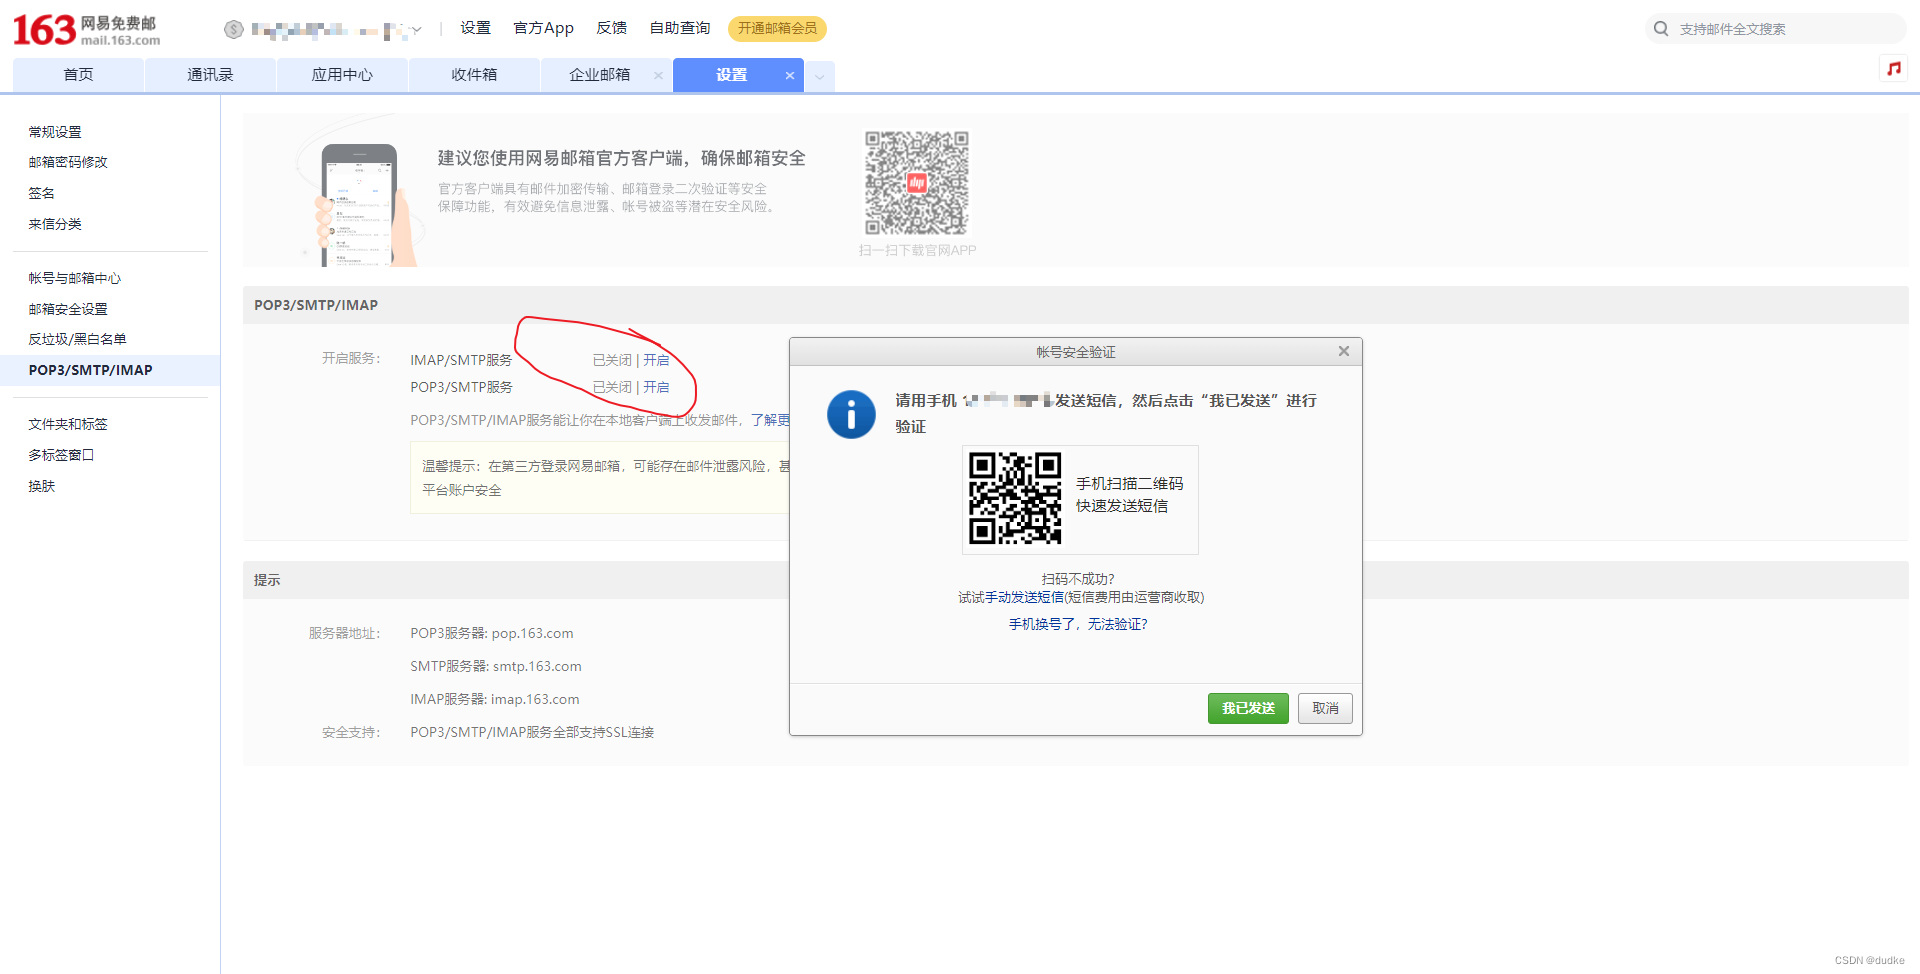Click the 开通邮箱会员 button
Image resolution: width=1920 pixels, height=974 pixels.
click(x=777, y=28)
